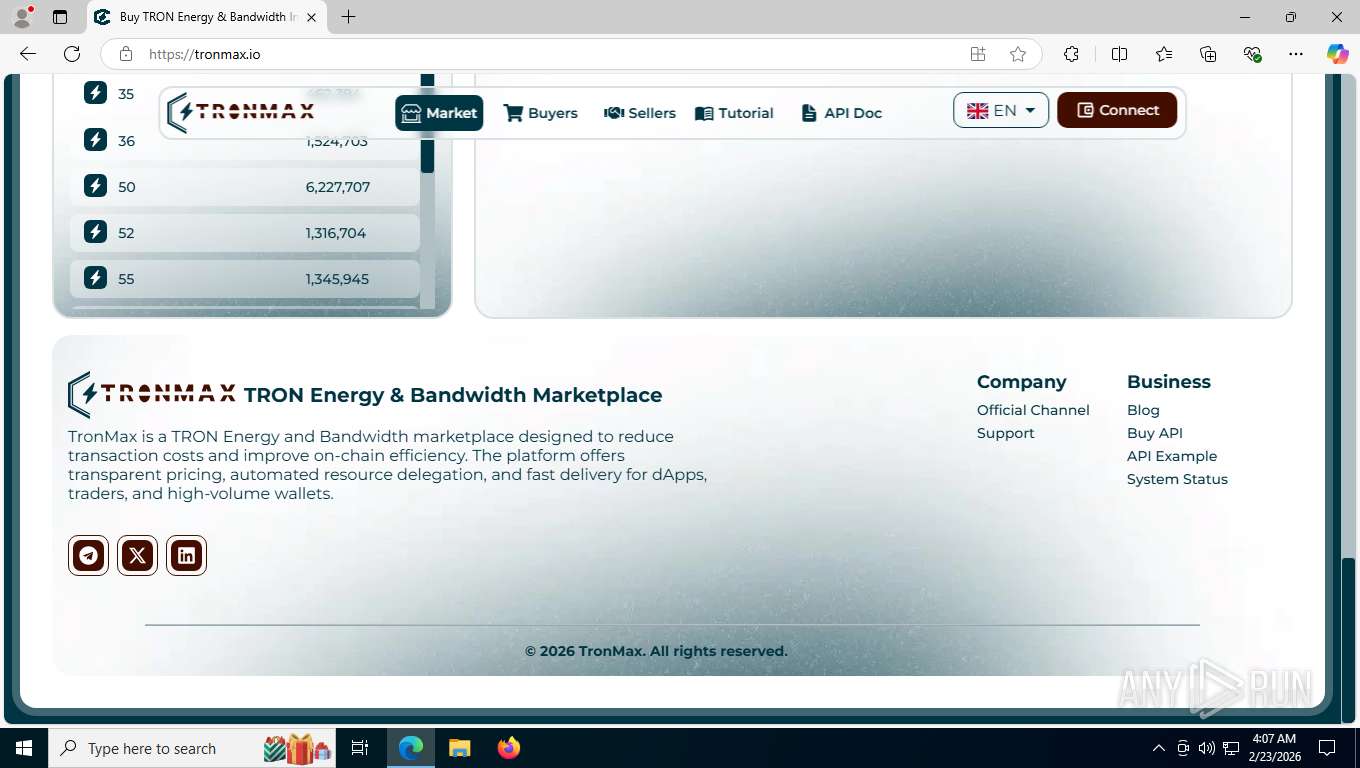Screen dimensions: 1360x768
Task: Open the Market nav tab
Action: pyautogui.click(x=439, y=113)
